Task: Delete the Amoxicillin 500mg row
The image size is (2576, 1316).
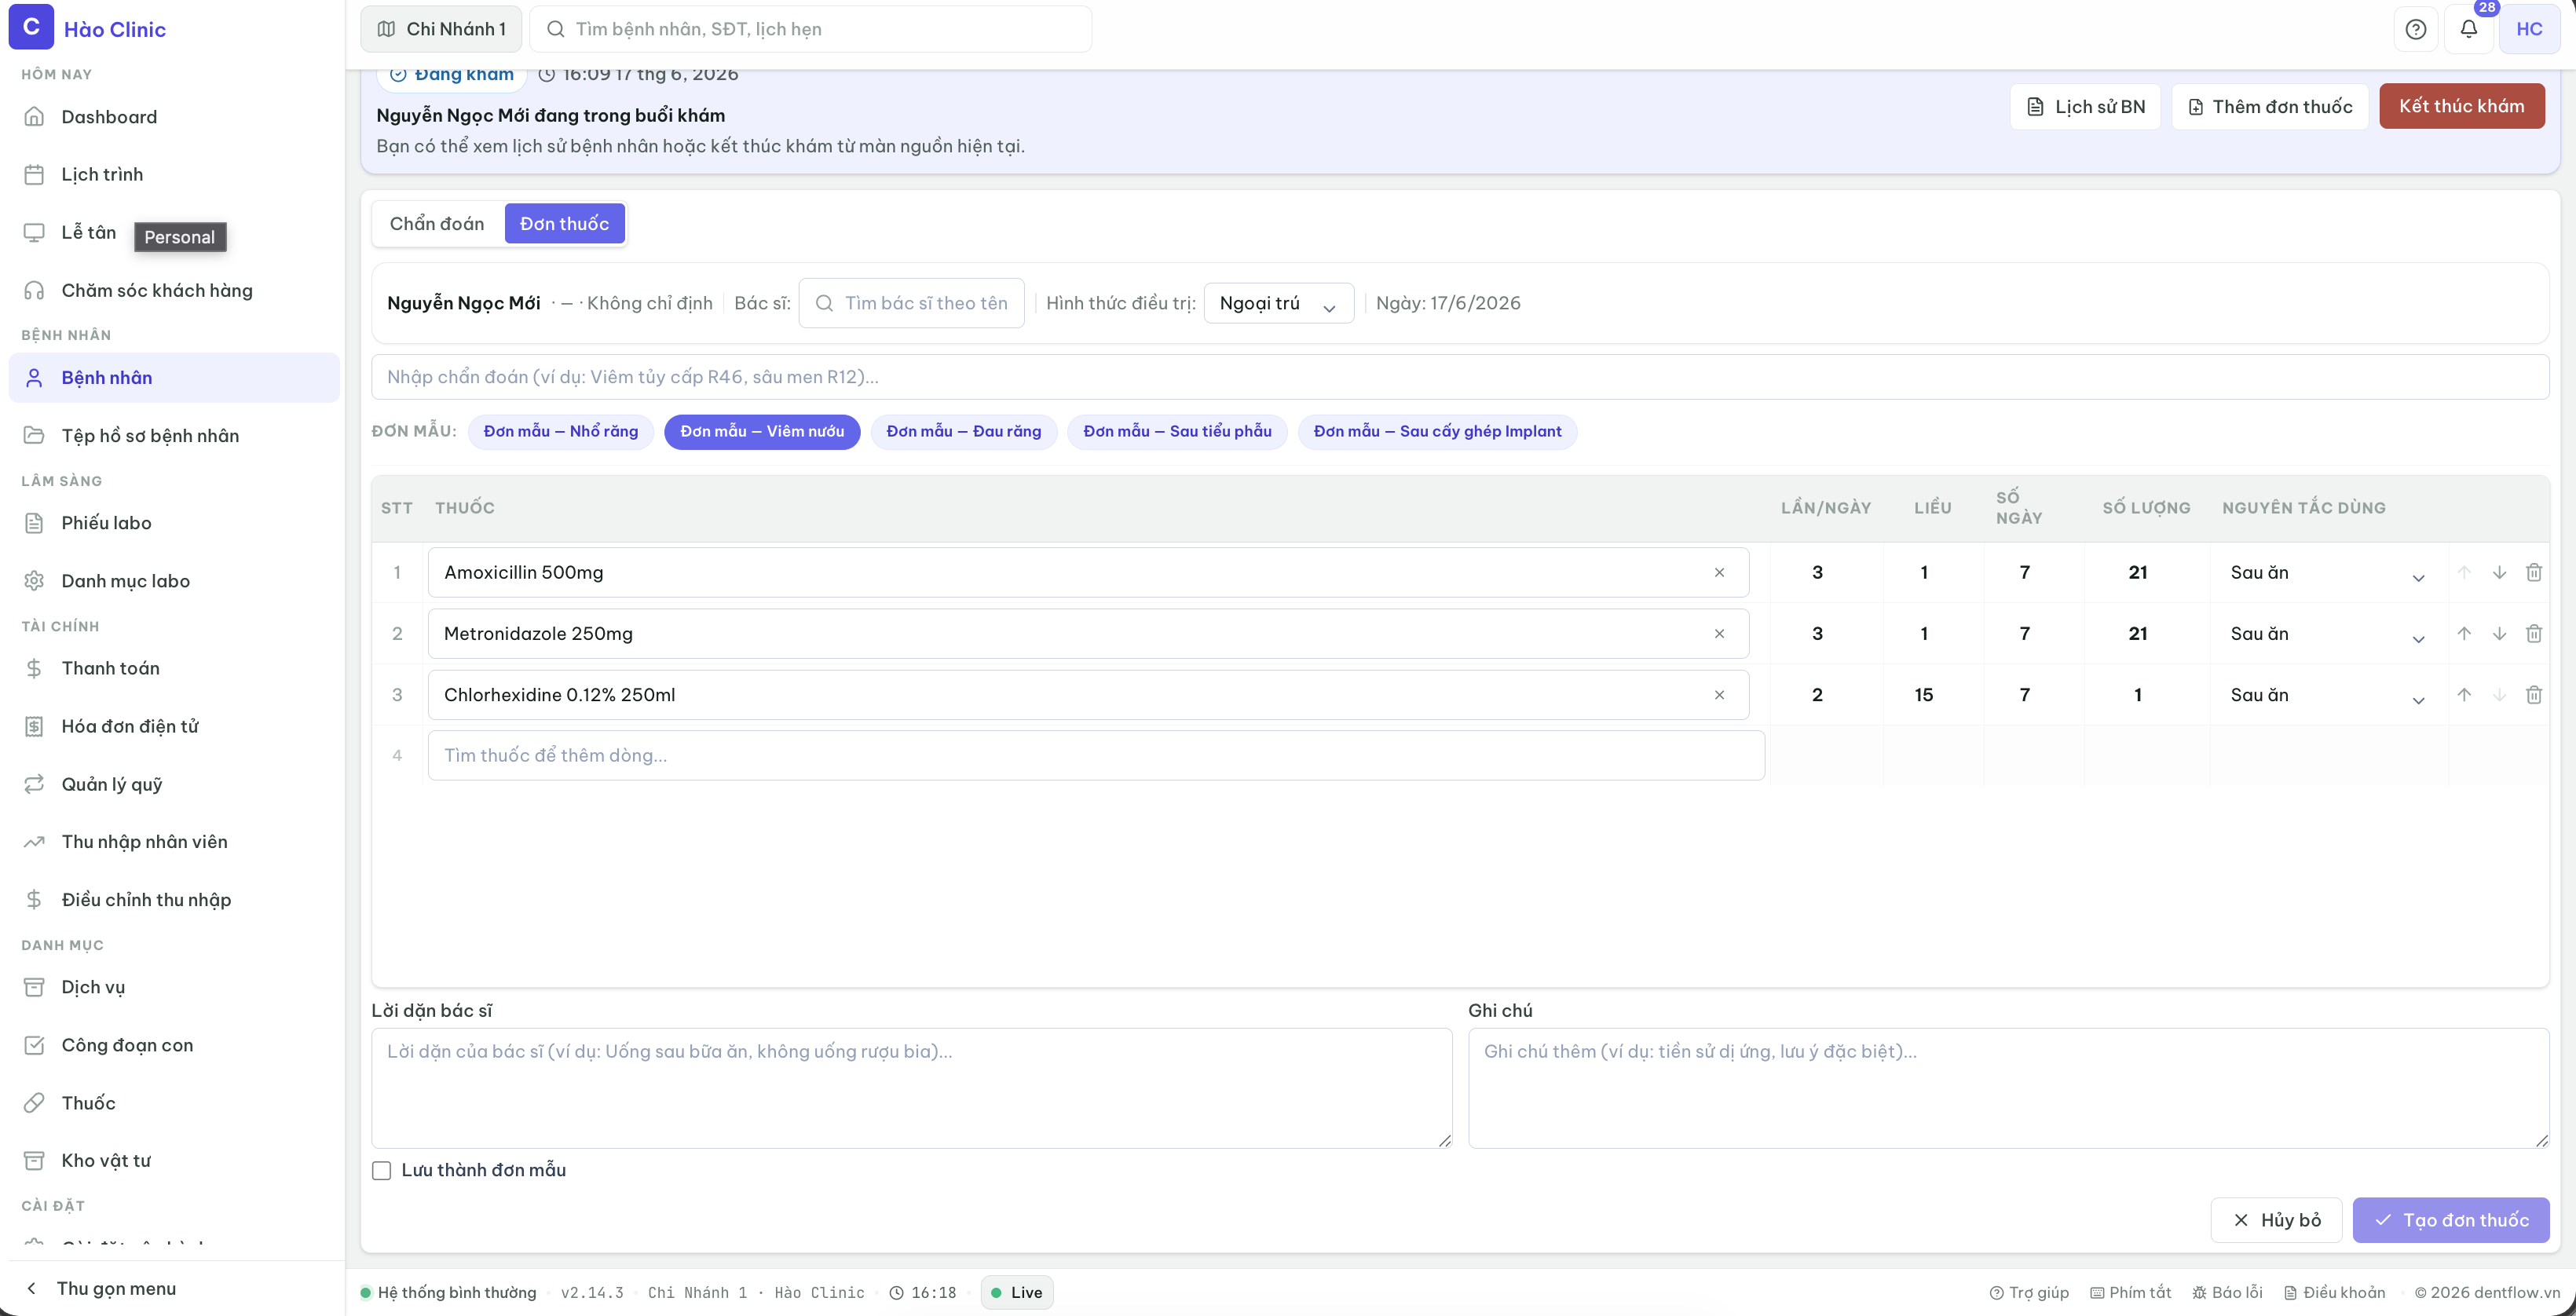Action: [2534, 573]
